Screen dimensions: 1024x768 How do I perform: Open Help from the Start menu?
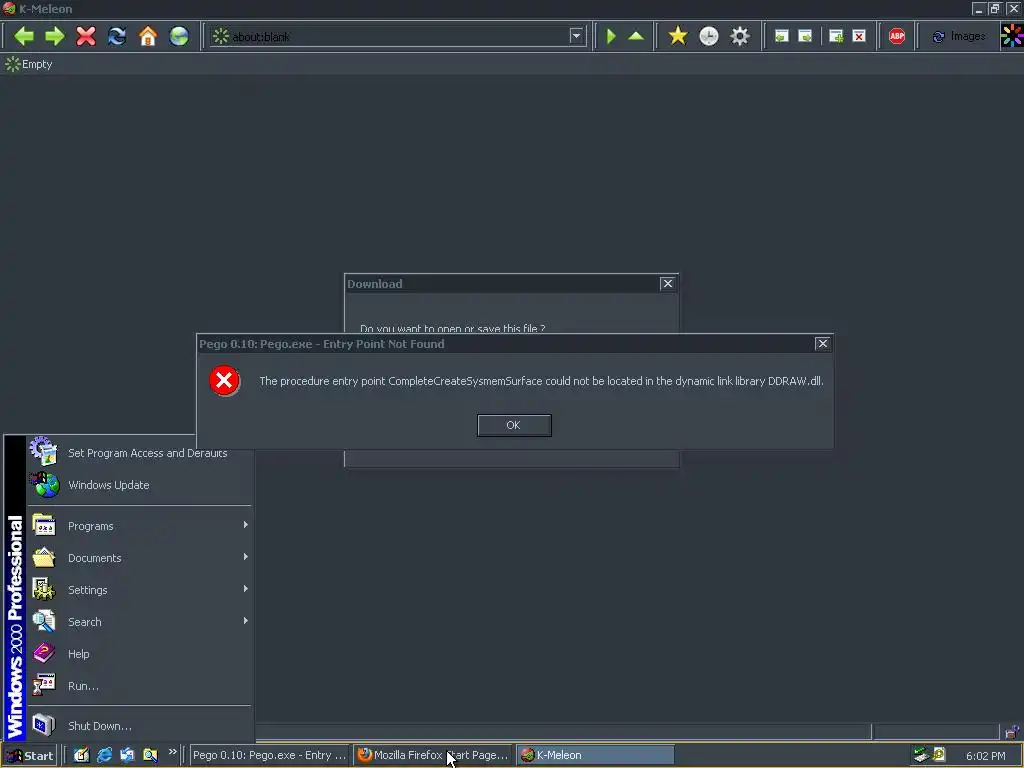click(139, 654)
